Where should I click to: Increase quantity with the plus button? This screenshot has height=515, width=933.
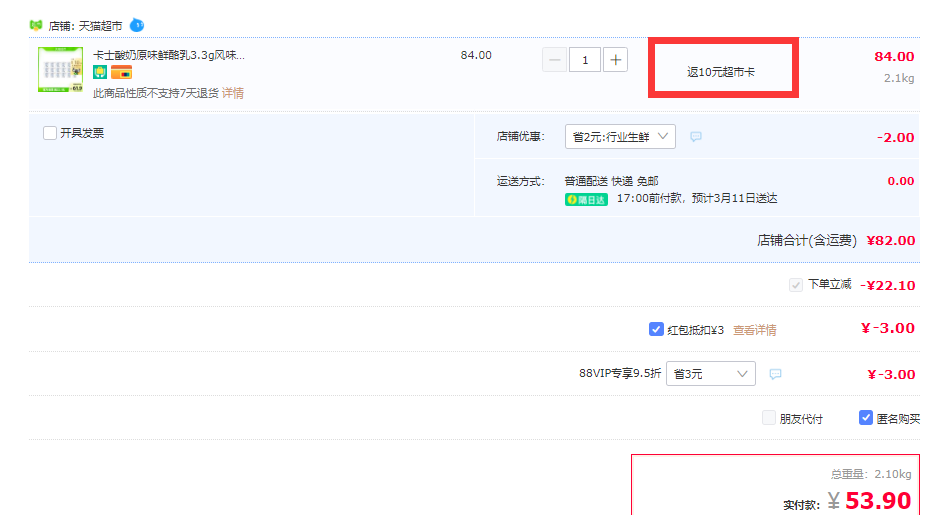tap(615, 59)
